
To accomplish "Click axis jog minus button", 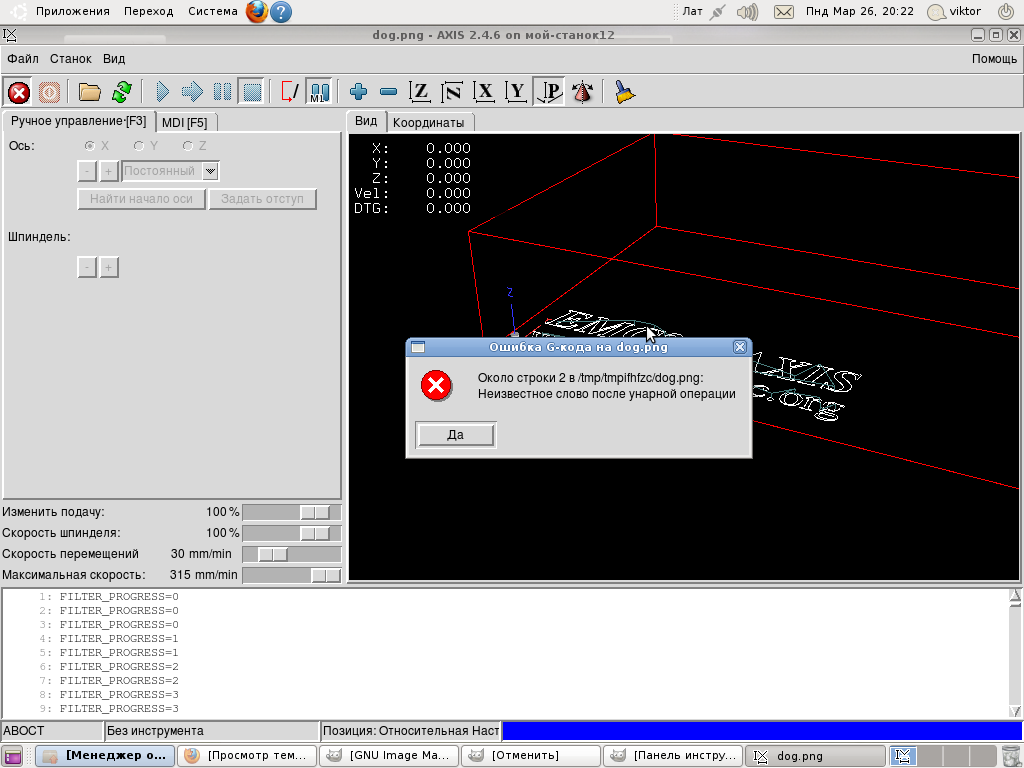I will click(x=87, y=171).
